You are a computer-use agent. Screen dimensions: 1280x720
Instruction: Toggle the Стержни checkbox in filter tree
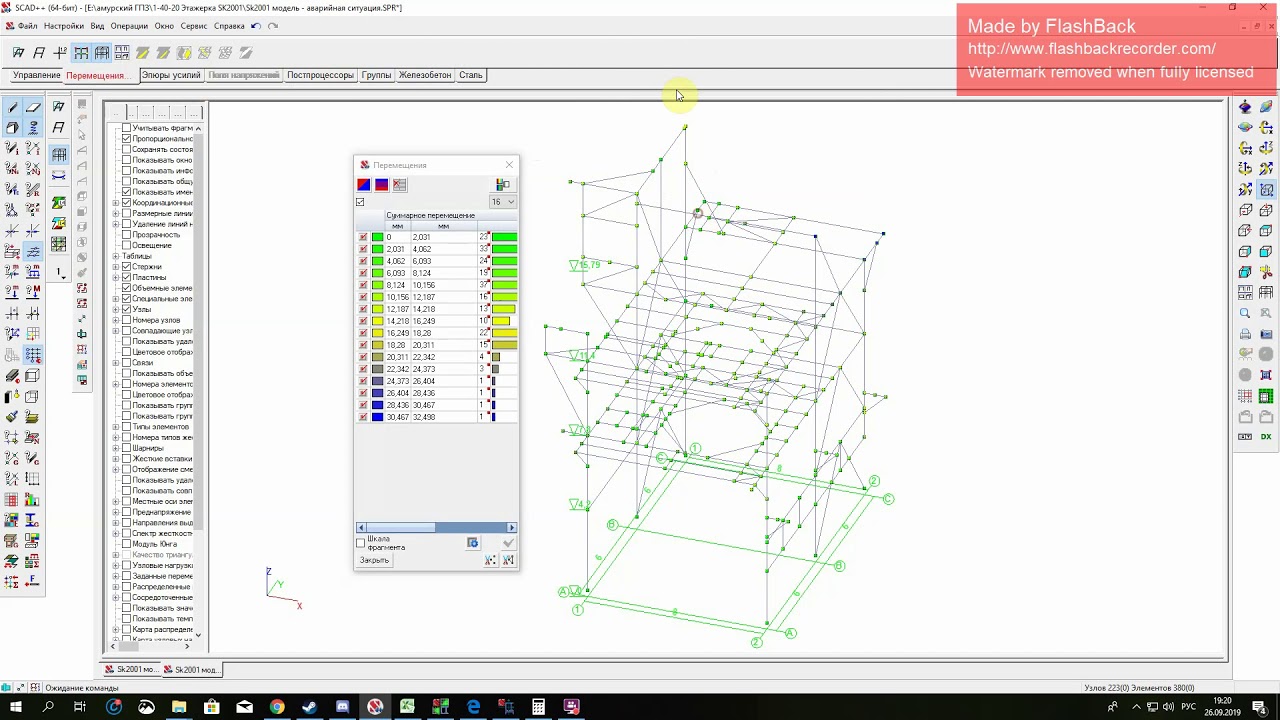tap(127, 267)
